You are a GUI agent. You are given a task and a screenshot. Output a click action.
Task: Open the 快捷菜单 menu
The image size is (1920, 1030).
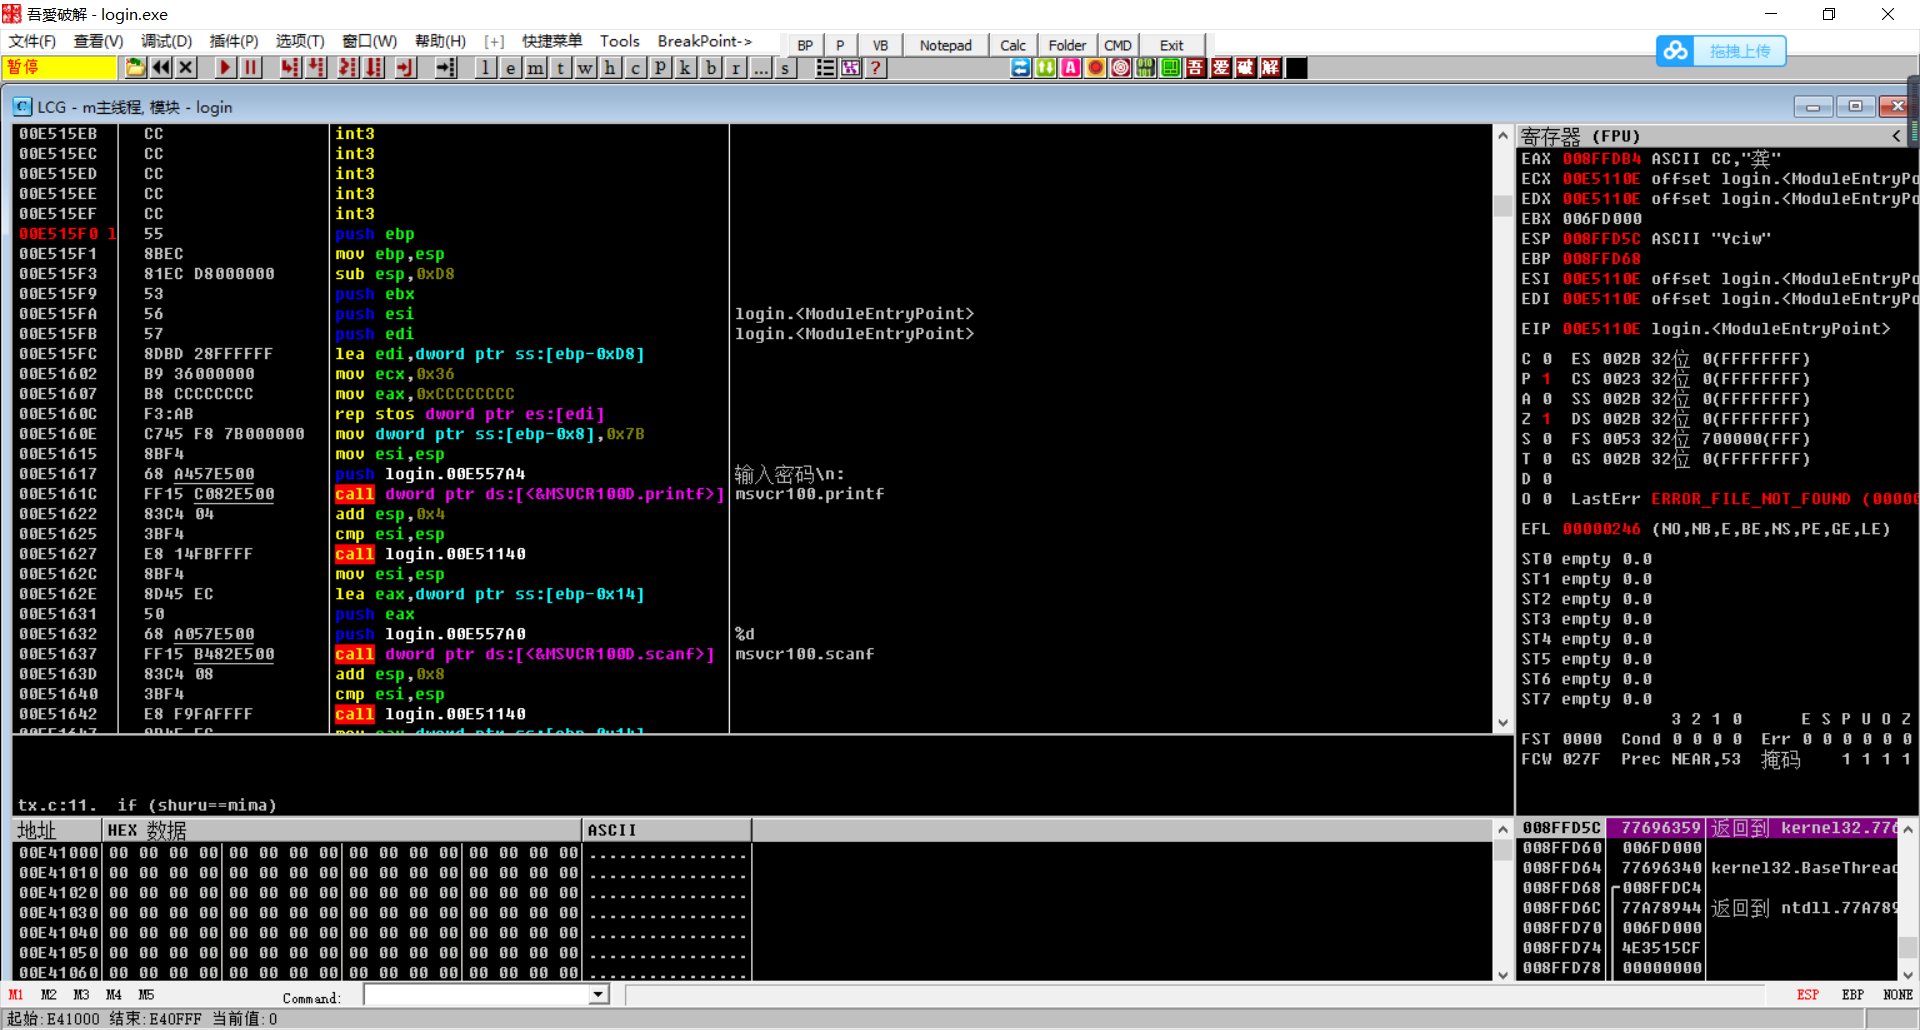[552, 41]
